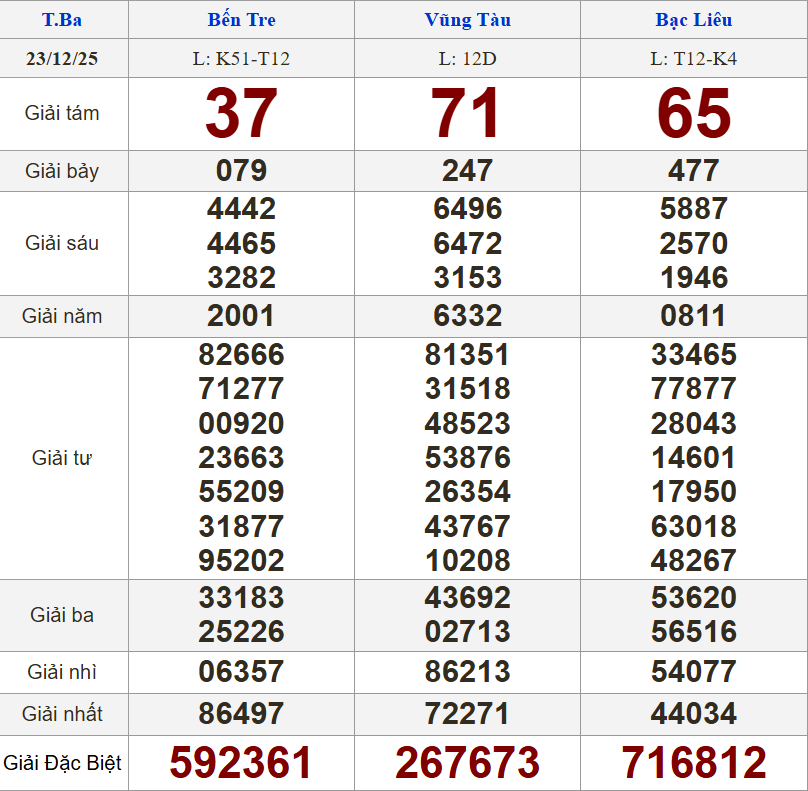Click the T.Ba weekday link
808x791 pixels.
point(62,20)
